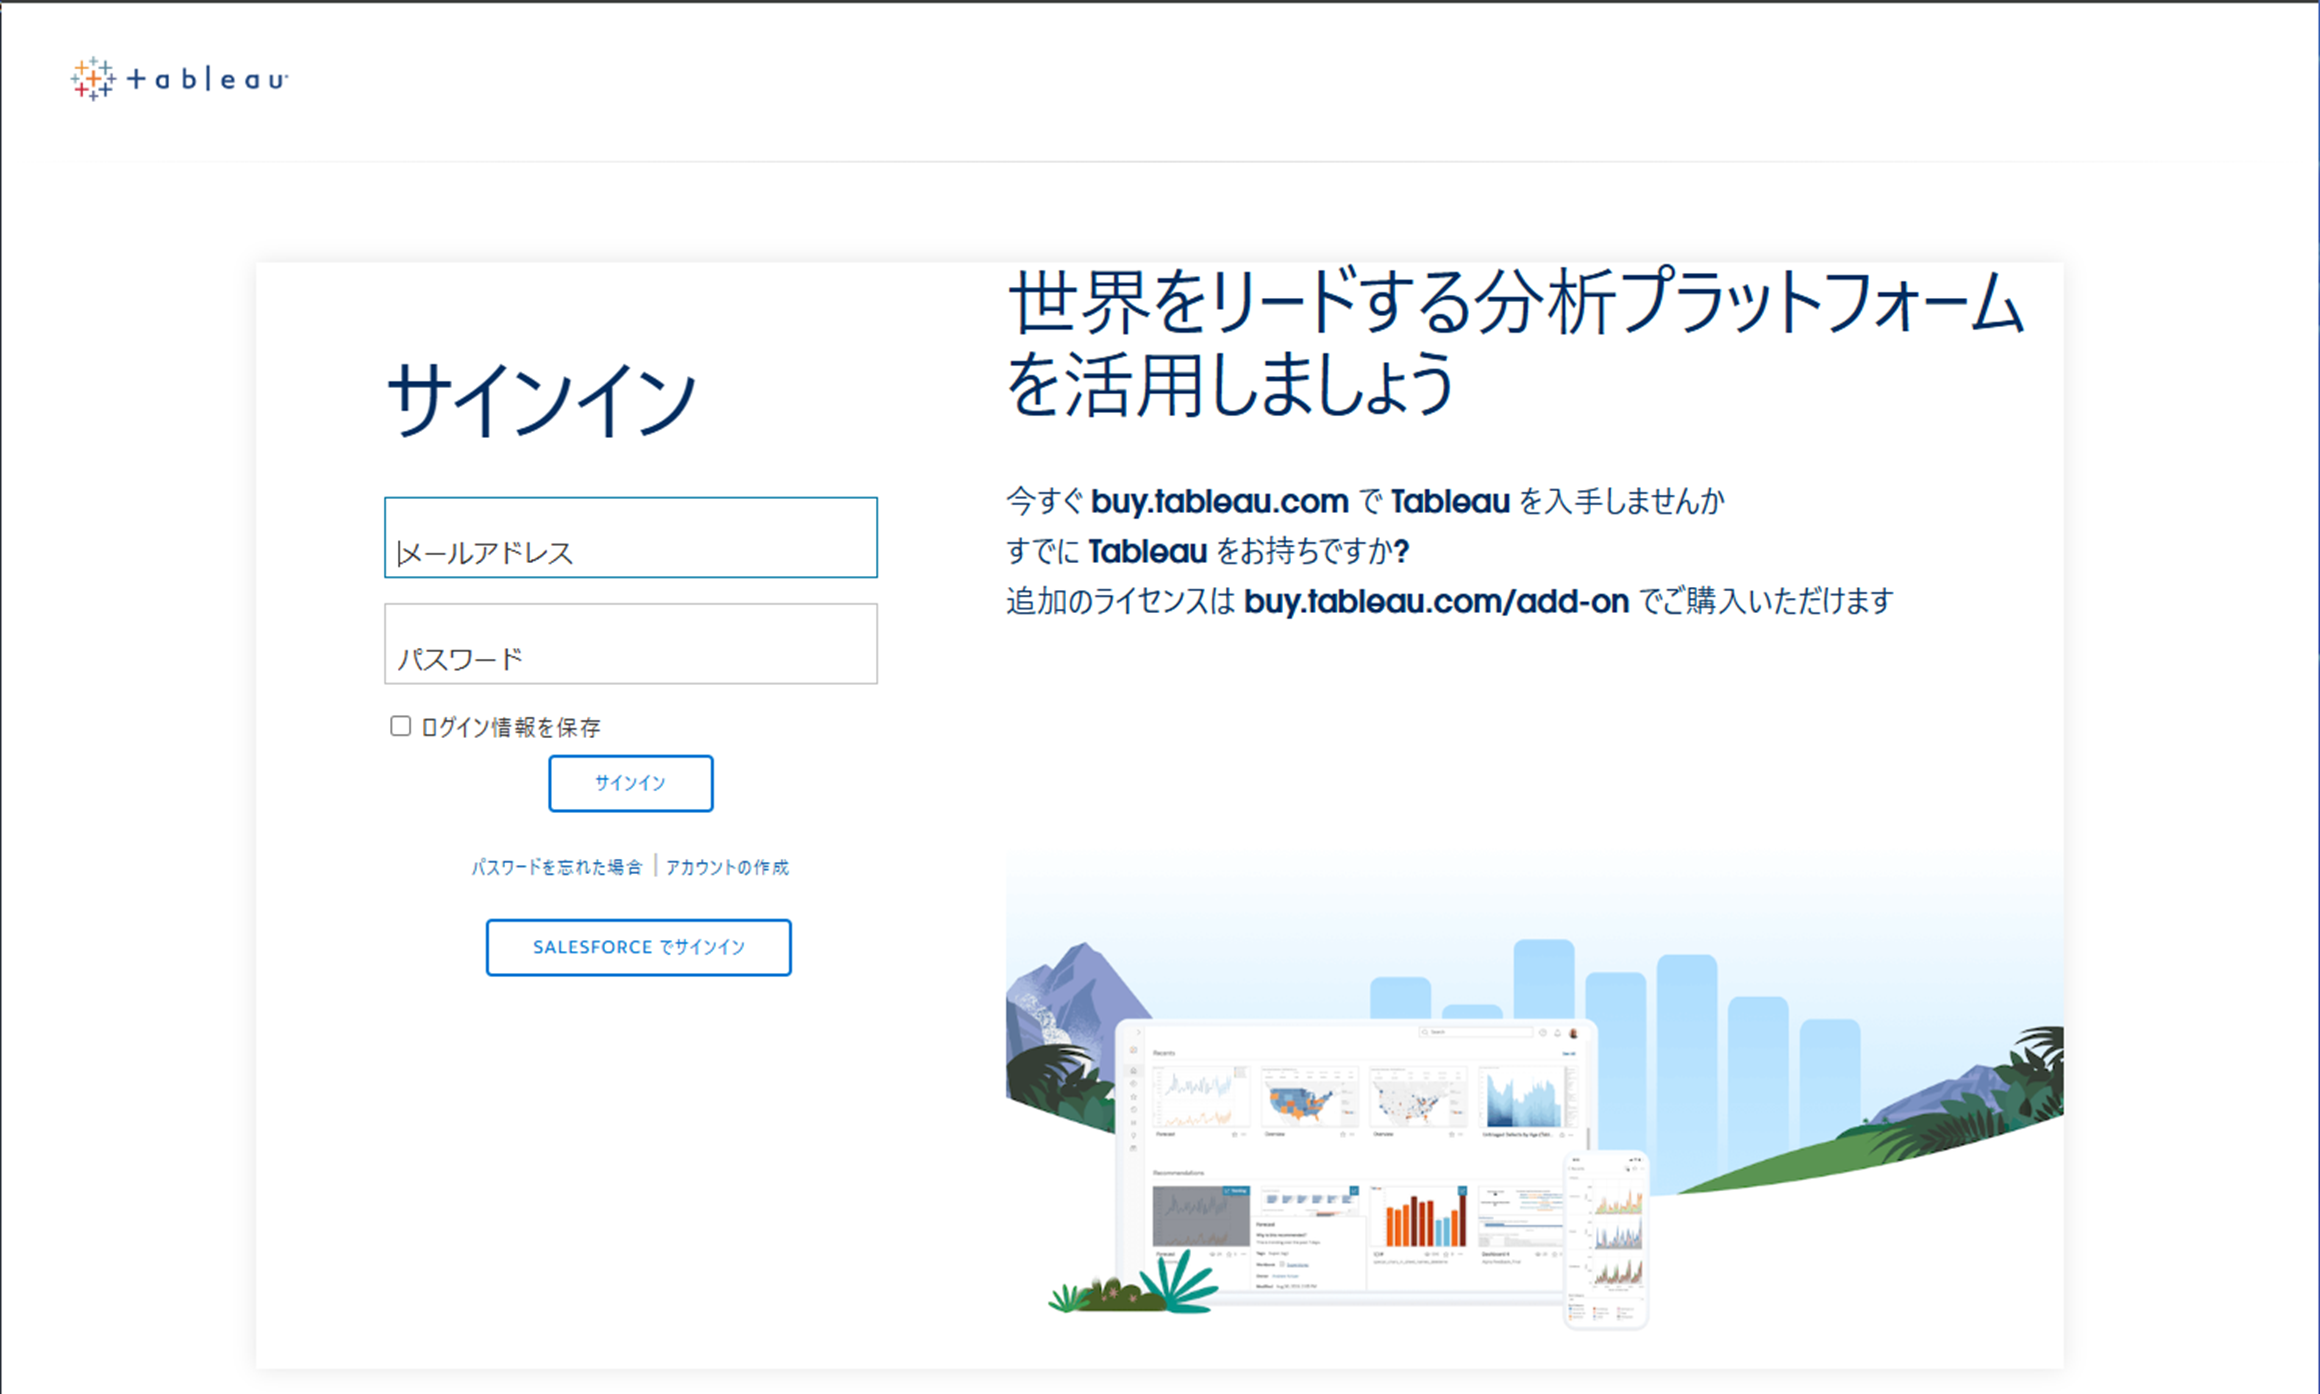Click the tableau wordmark in the header
2320x1394 pixels.
(x=207, y=80)
